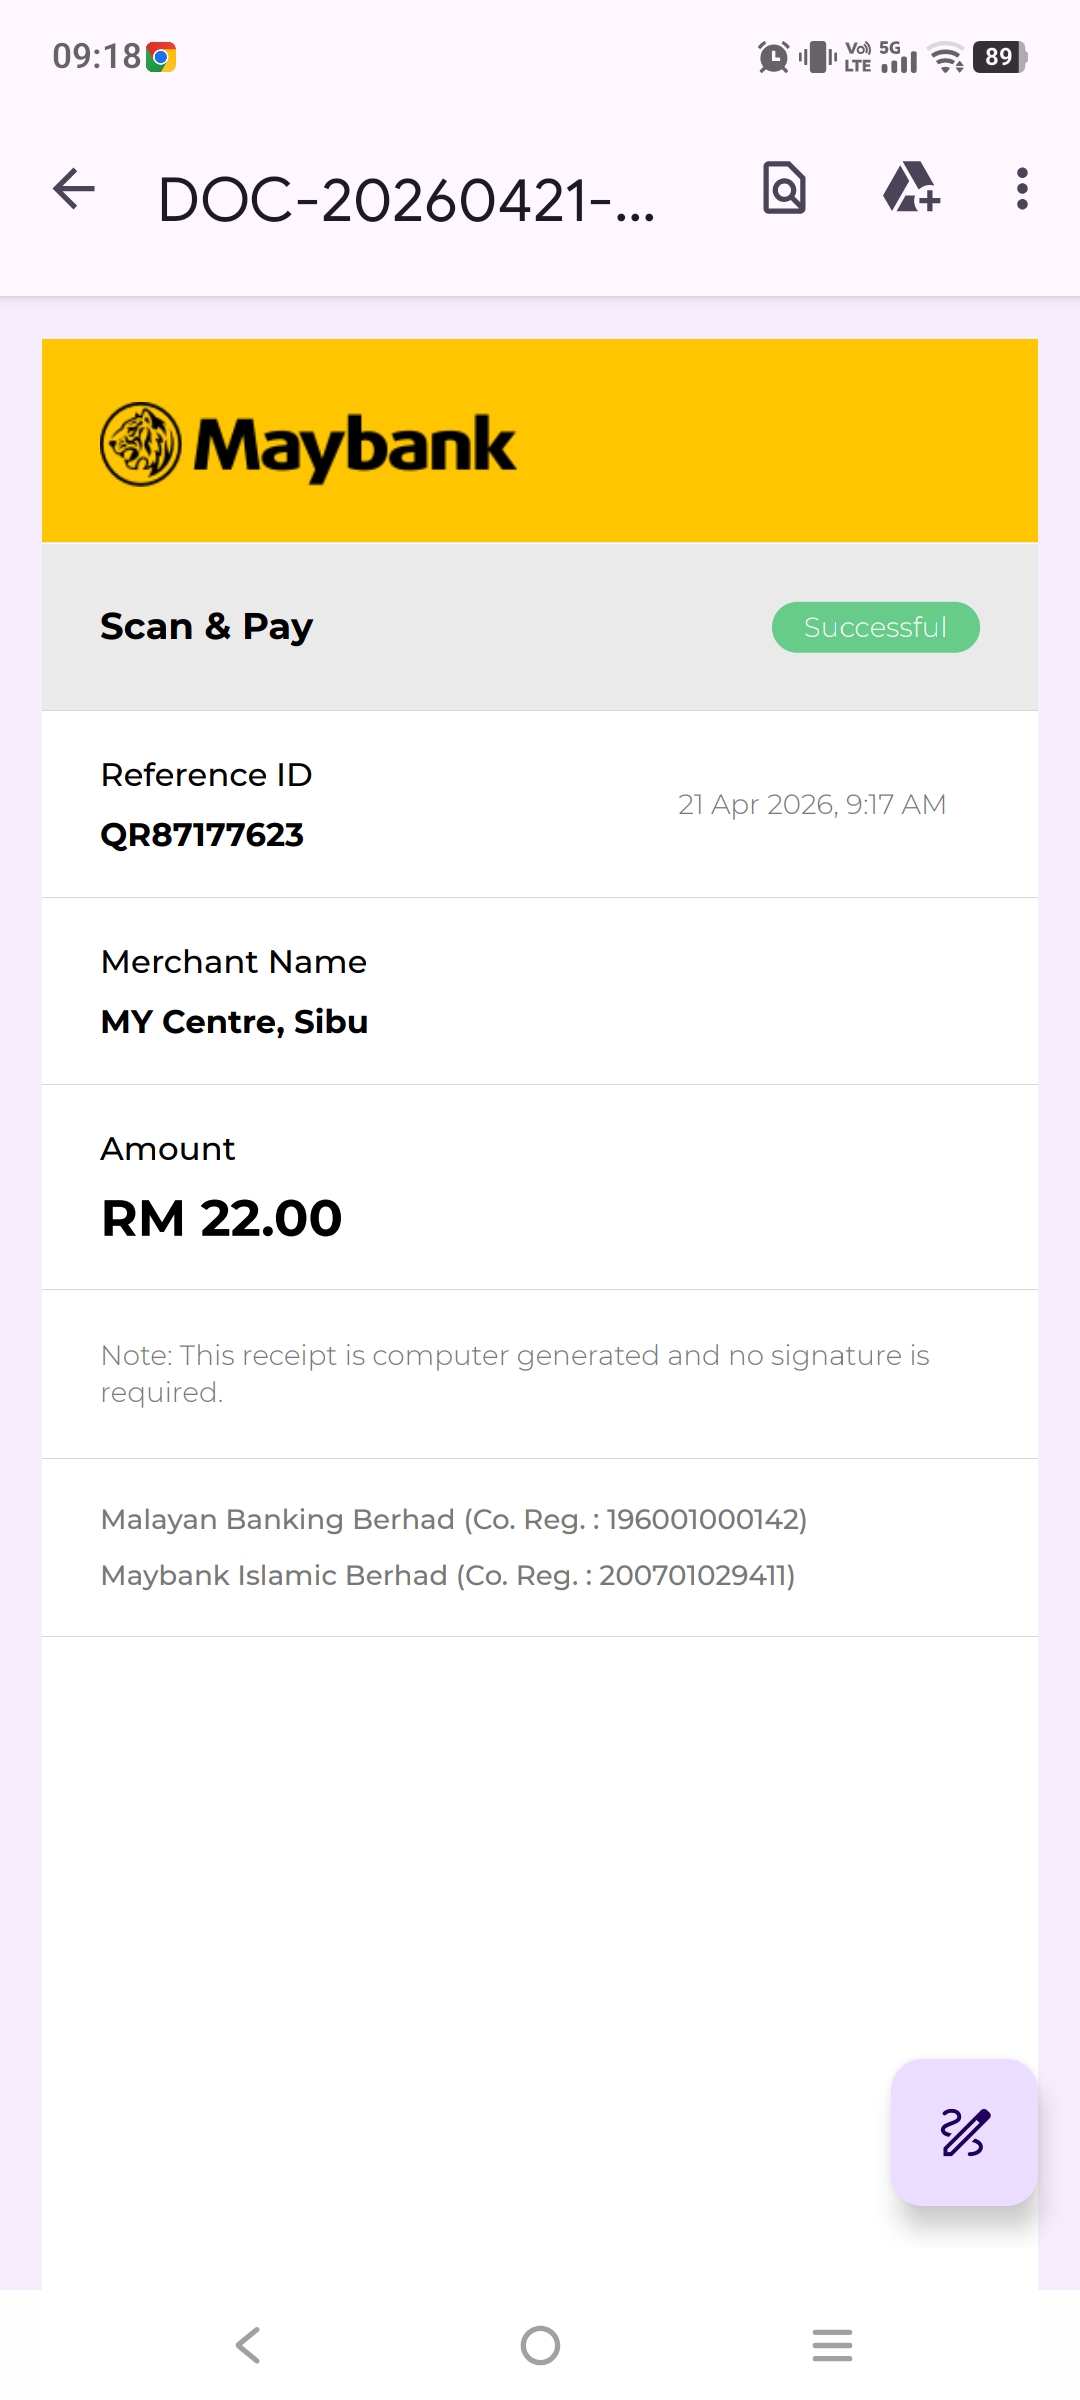This screenshot has width=1080, height=2400.
Task: Tap the Scan & Pay heading
Action: 207,627
